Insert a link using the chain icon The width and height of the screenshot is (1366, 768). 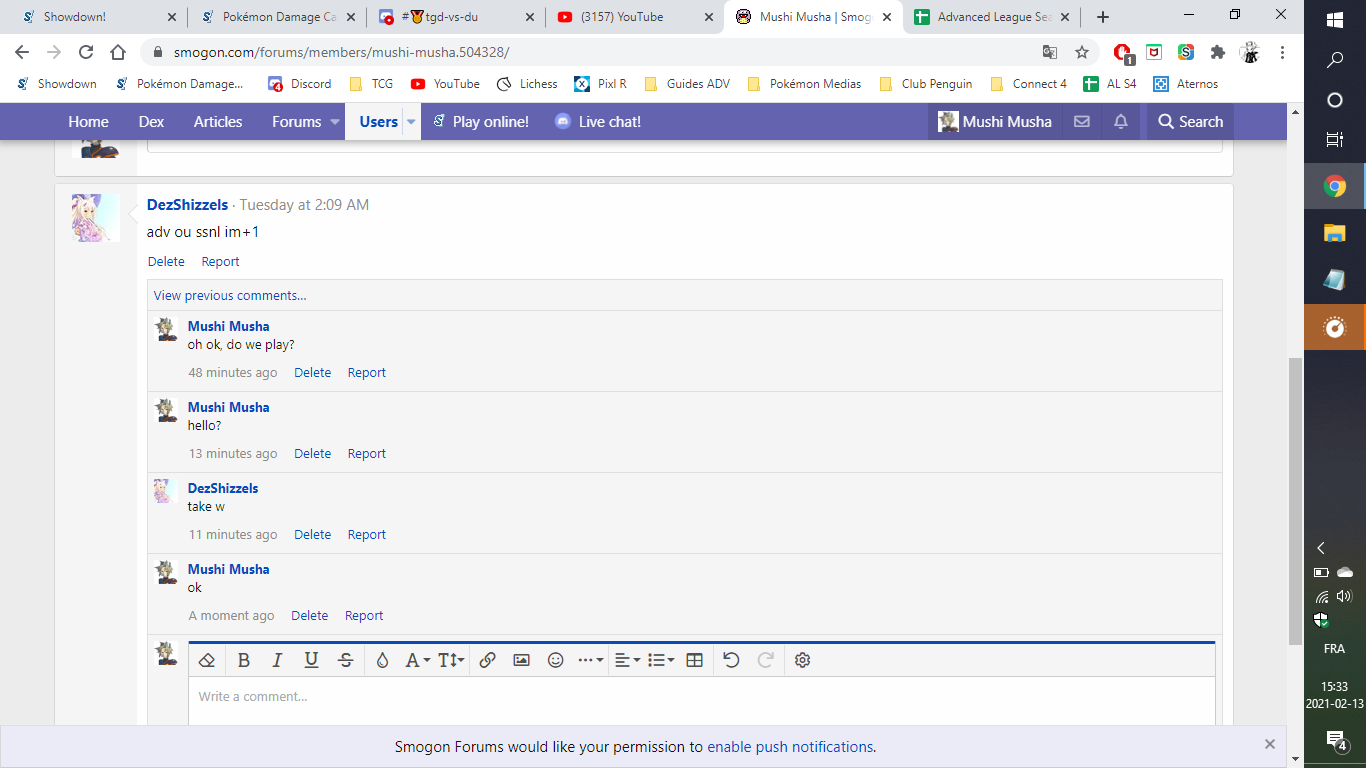coord(487,660)
